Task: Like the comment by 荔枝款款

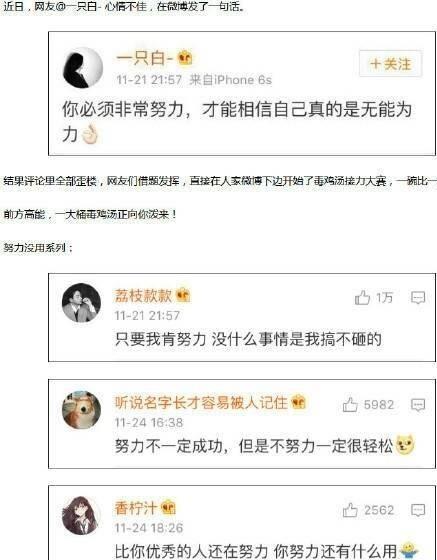Action: click(362, 298)
